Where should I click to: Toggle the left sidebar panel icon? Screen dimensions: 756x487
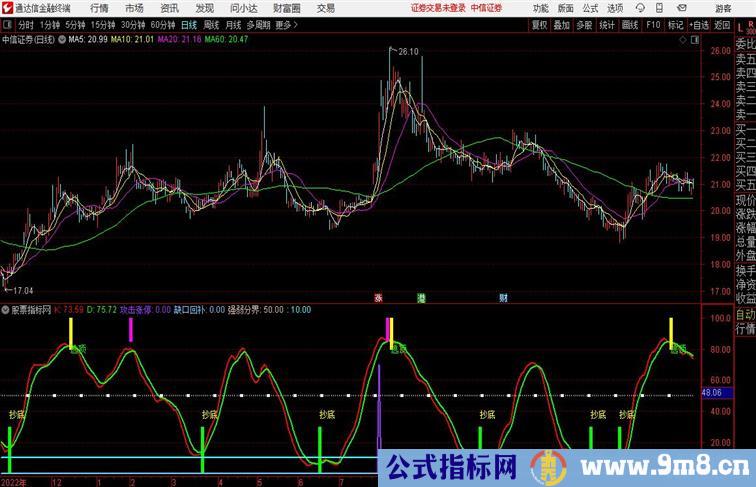pos(7,25)
